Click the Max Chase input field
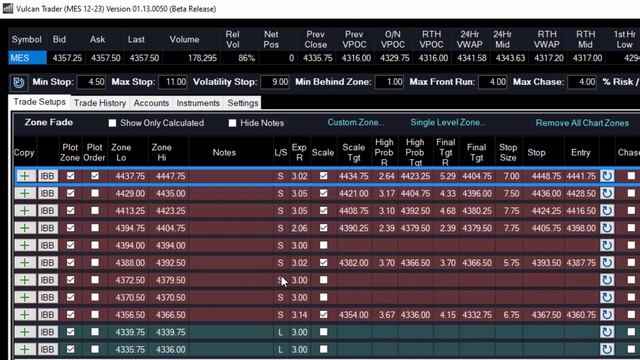 tap(582, 82)
